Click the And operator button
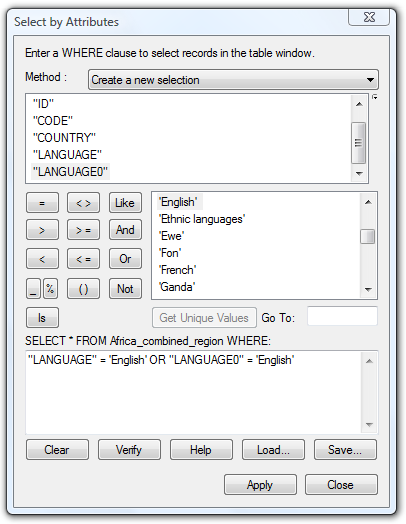Image resolution: width=406 pixels, height=524 pixels. 125,230
